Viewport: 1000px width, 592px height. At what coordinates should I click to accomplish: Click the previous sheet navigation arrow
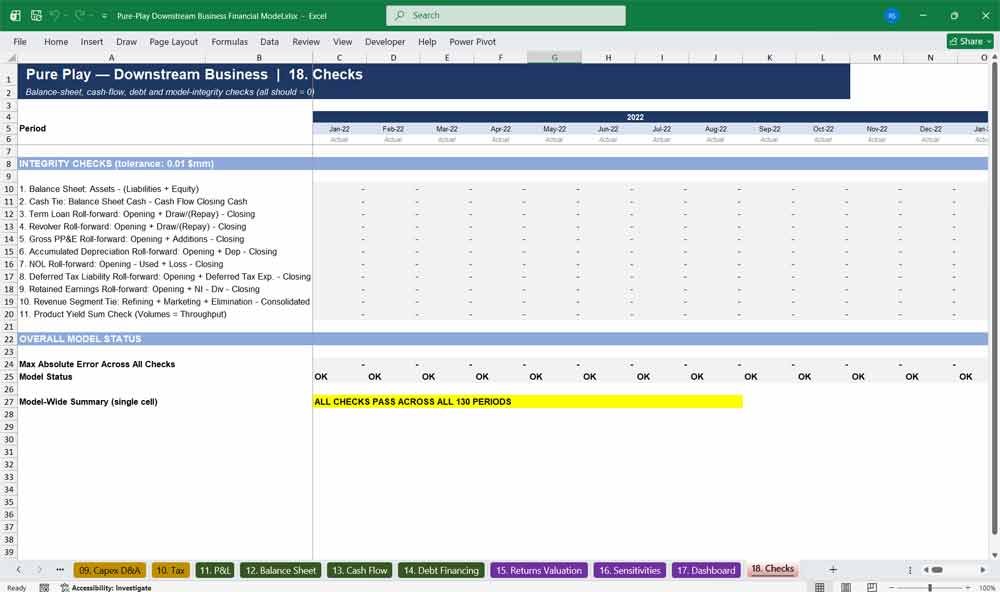click(18, 570)
